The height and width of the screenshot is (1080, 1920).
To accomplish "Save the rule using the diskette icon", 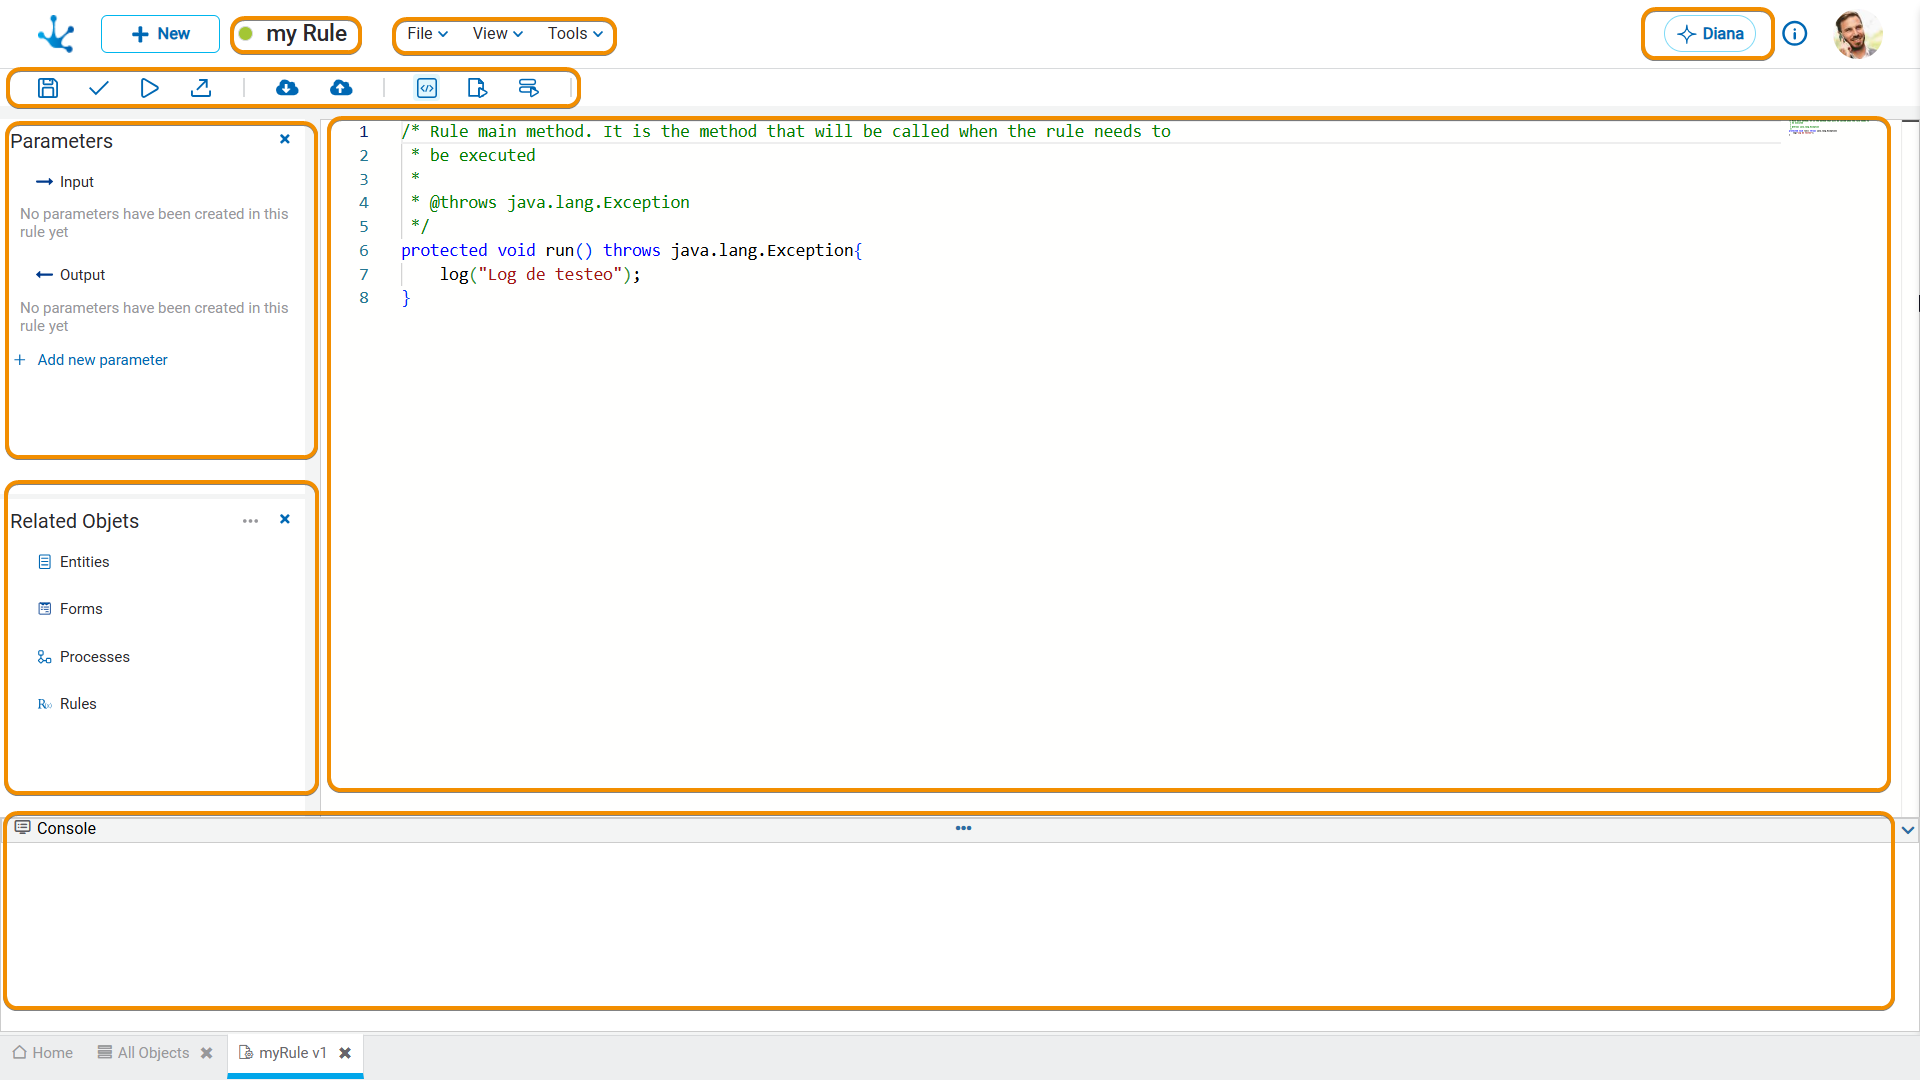I will click(47, 88).
